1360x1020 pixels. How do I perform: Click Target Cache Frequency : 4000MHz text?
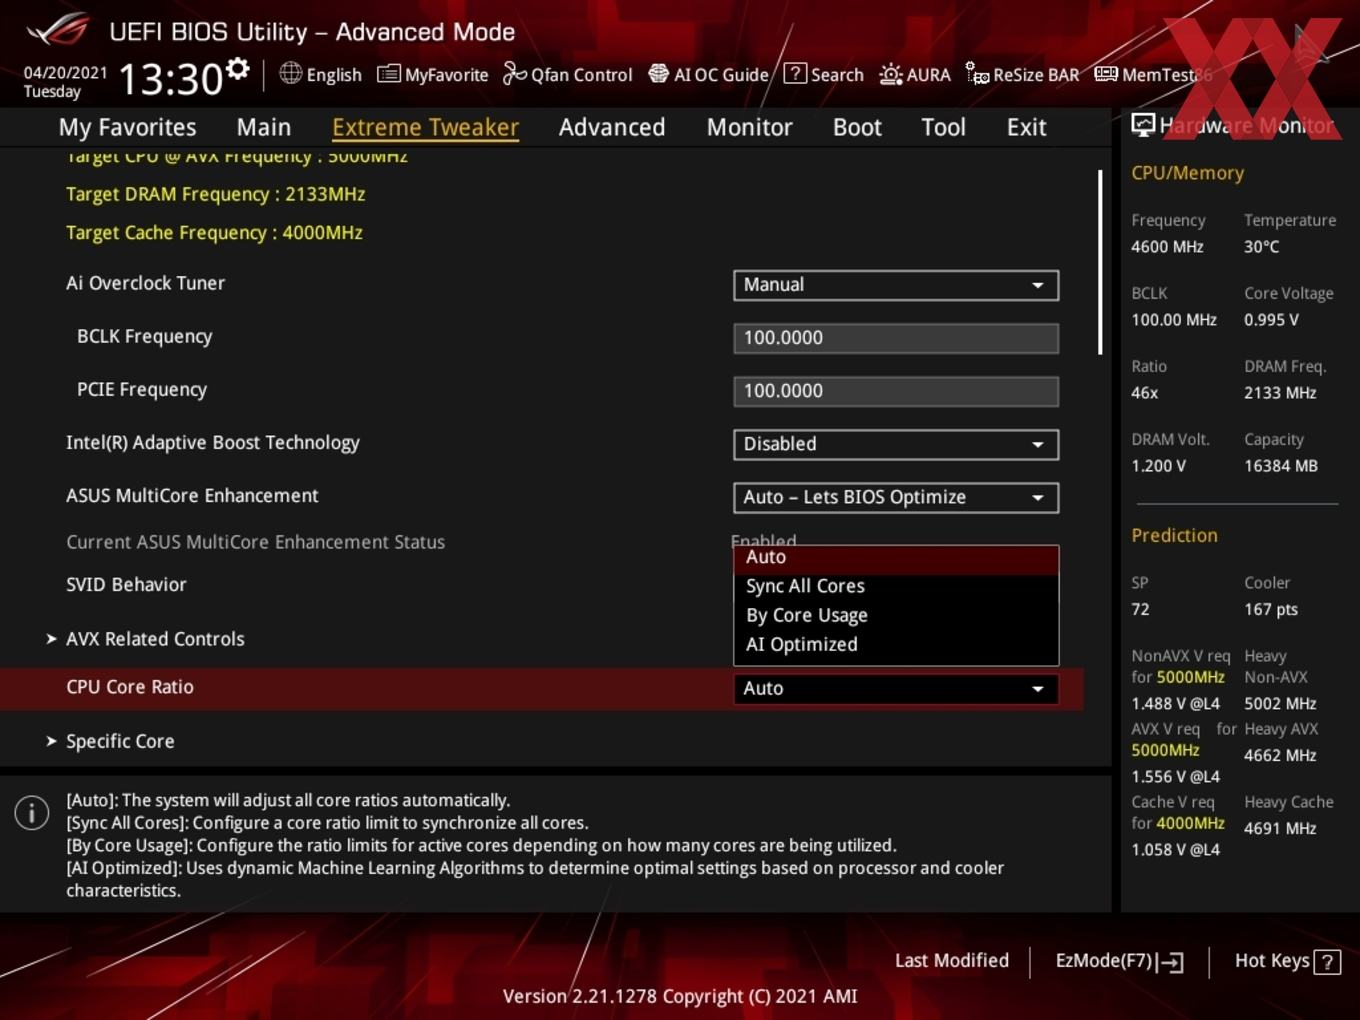tap(214, 233)
